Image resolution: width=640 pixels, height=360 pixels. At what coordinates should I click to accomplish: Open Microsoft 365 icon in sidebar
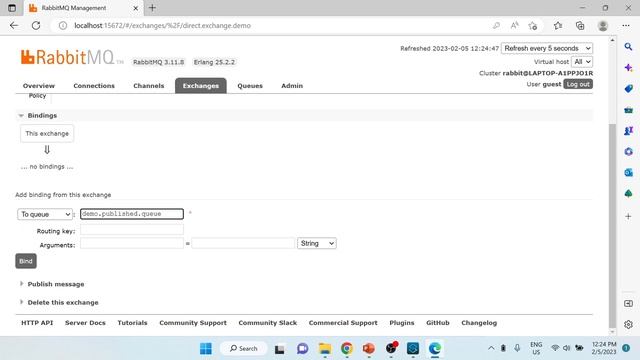(628, 152)
